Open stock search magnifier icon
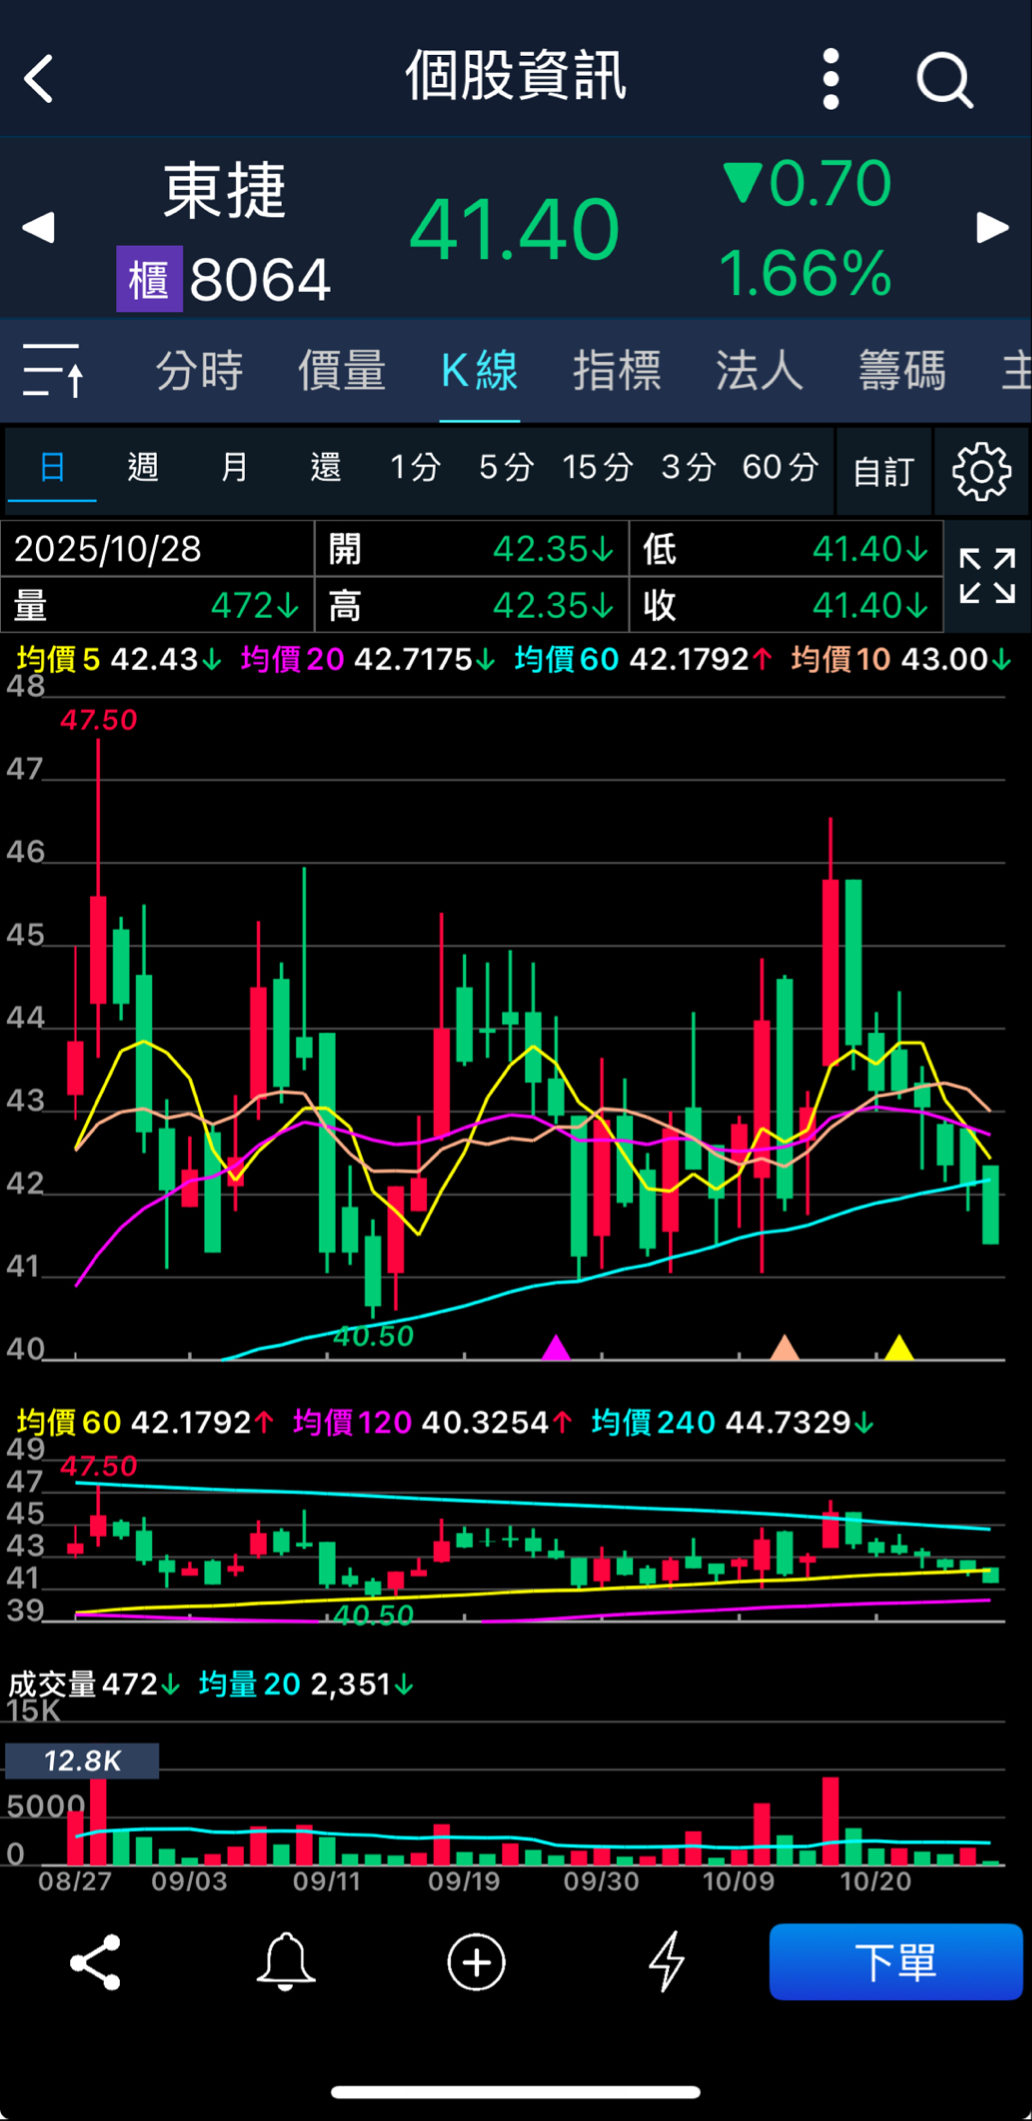The width and height of the screenshot is (1032, 2121). [x=944, y=80]
